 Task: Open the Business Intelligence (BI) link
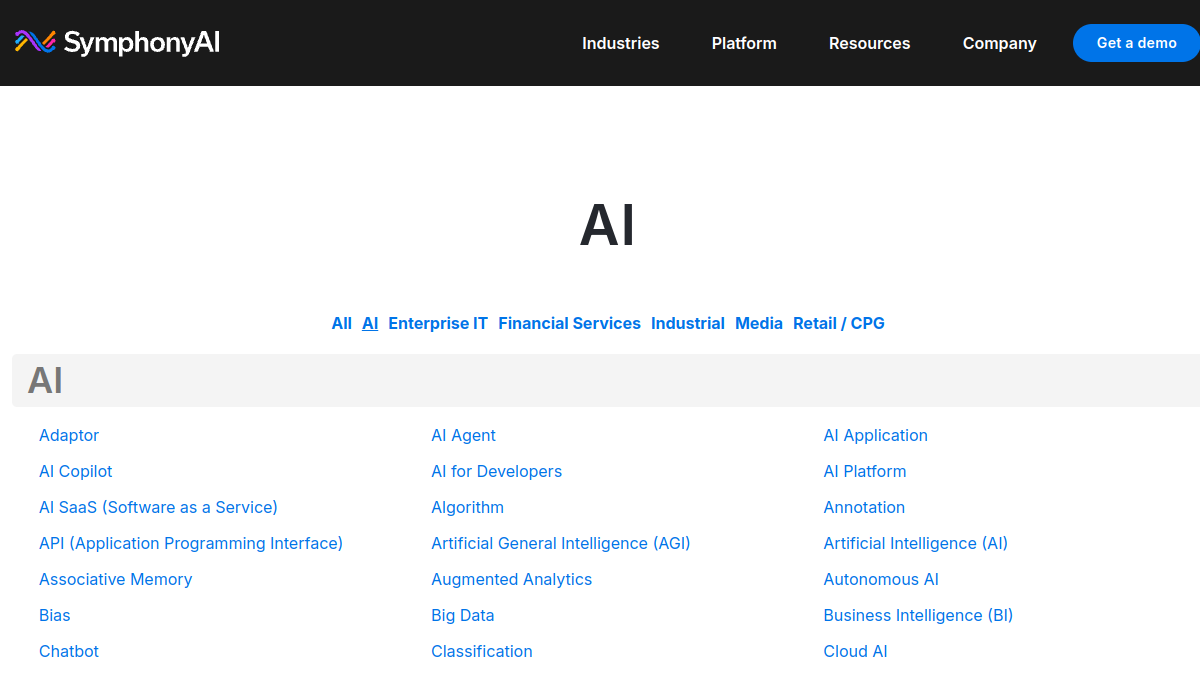click(918, 615)
